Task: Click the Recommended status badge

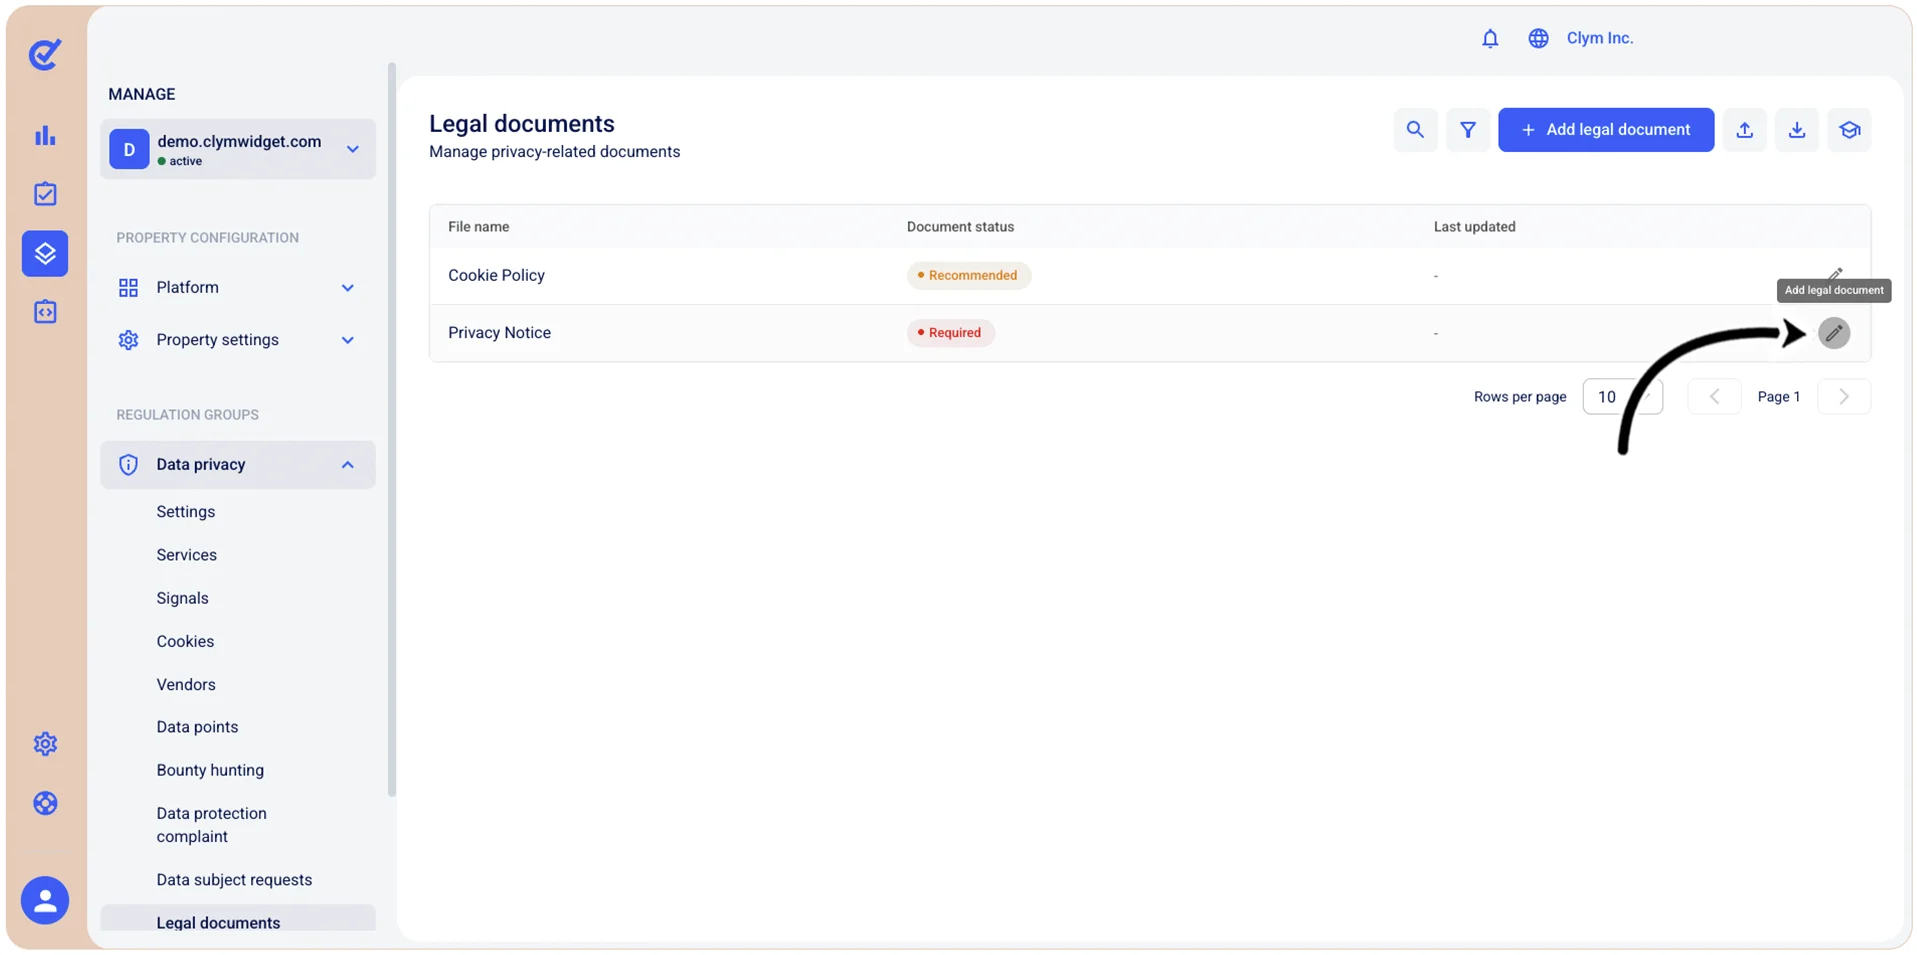Action: pyautogui.click(x=968, y=276)
